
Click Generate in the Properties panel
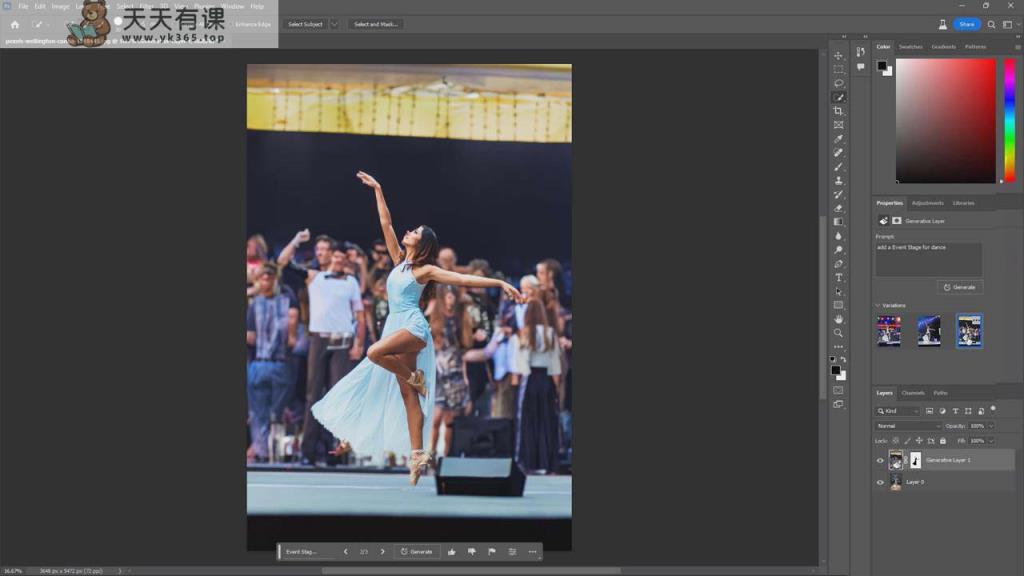click(959, 287)
